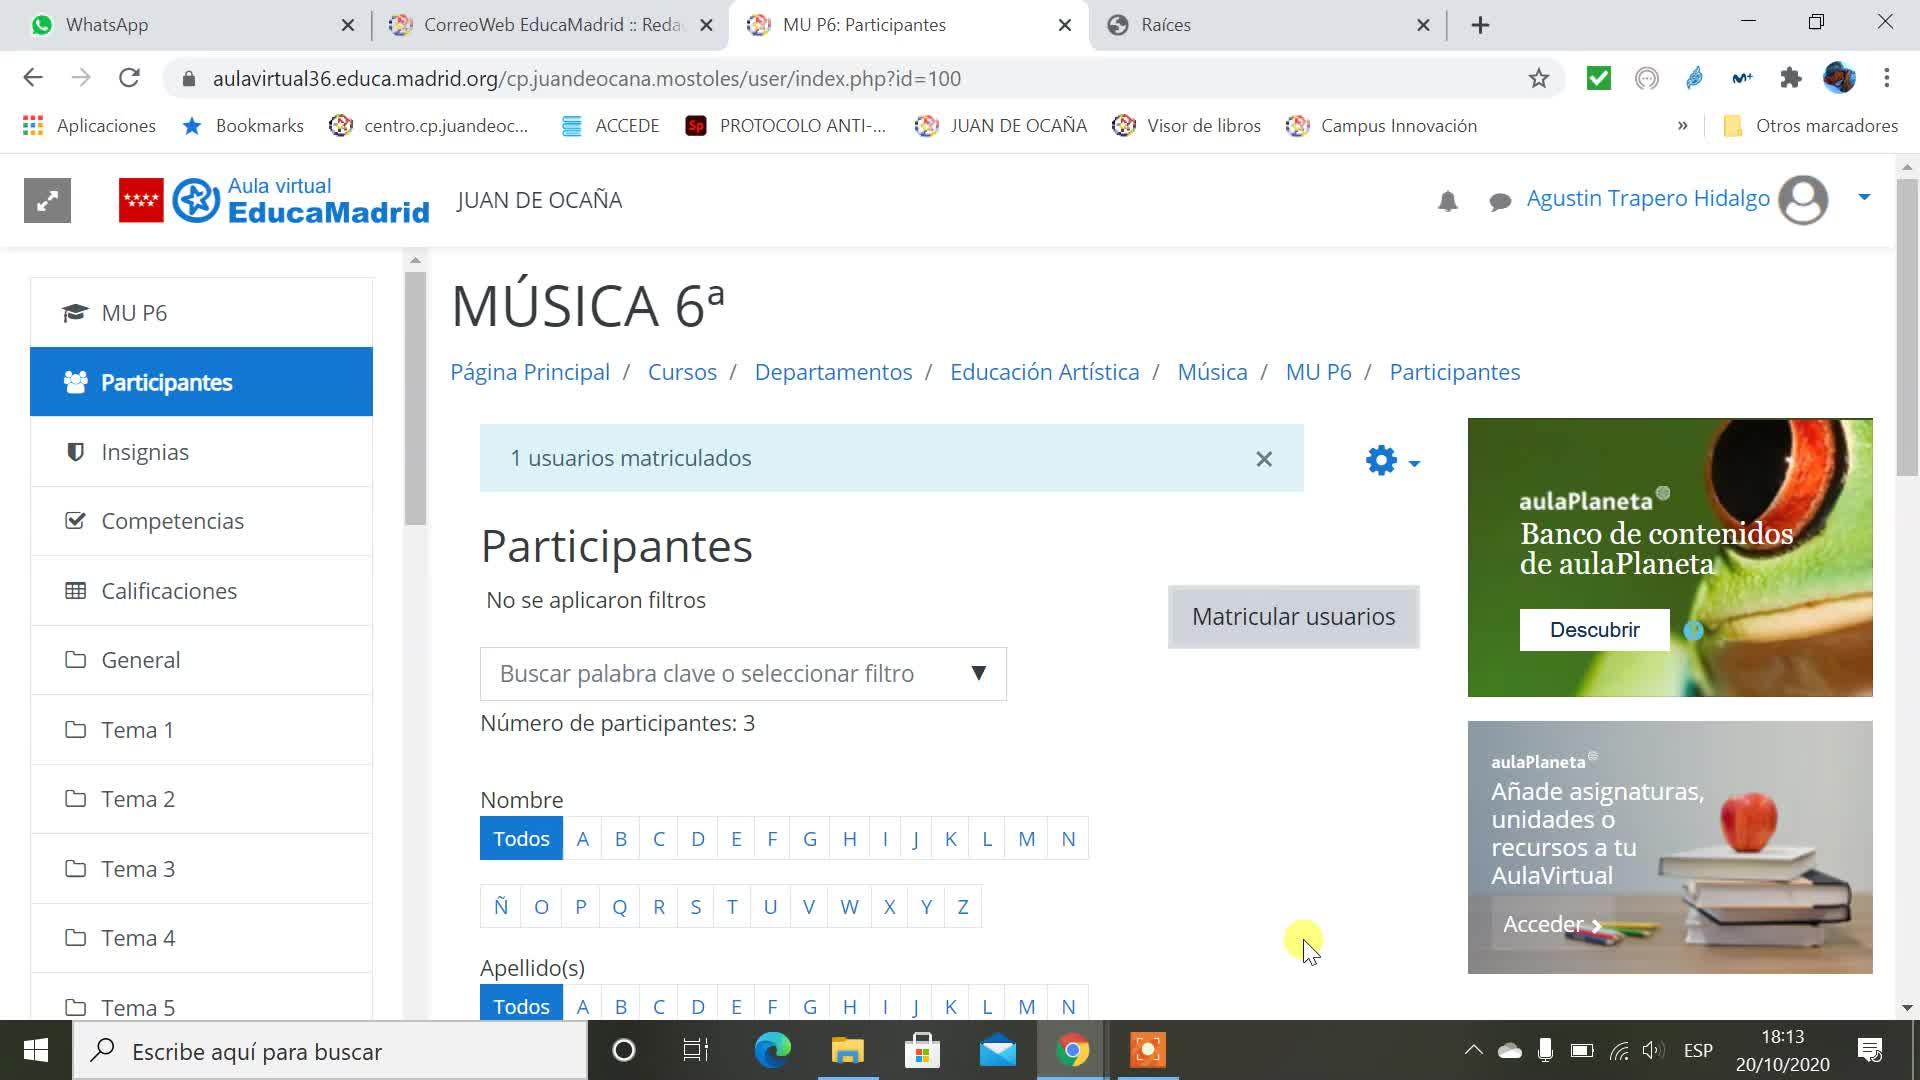The height and width of the screenshot is (1080, 1920).
Task: Open Microsoft Edge from the taskbar
Action: coord(772,1050)
